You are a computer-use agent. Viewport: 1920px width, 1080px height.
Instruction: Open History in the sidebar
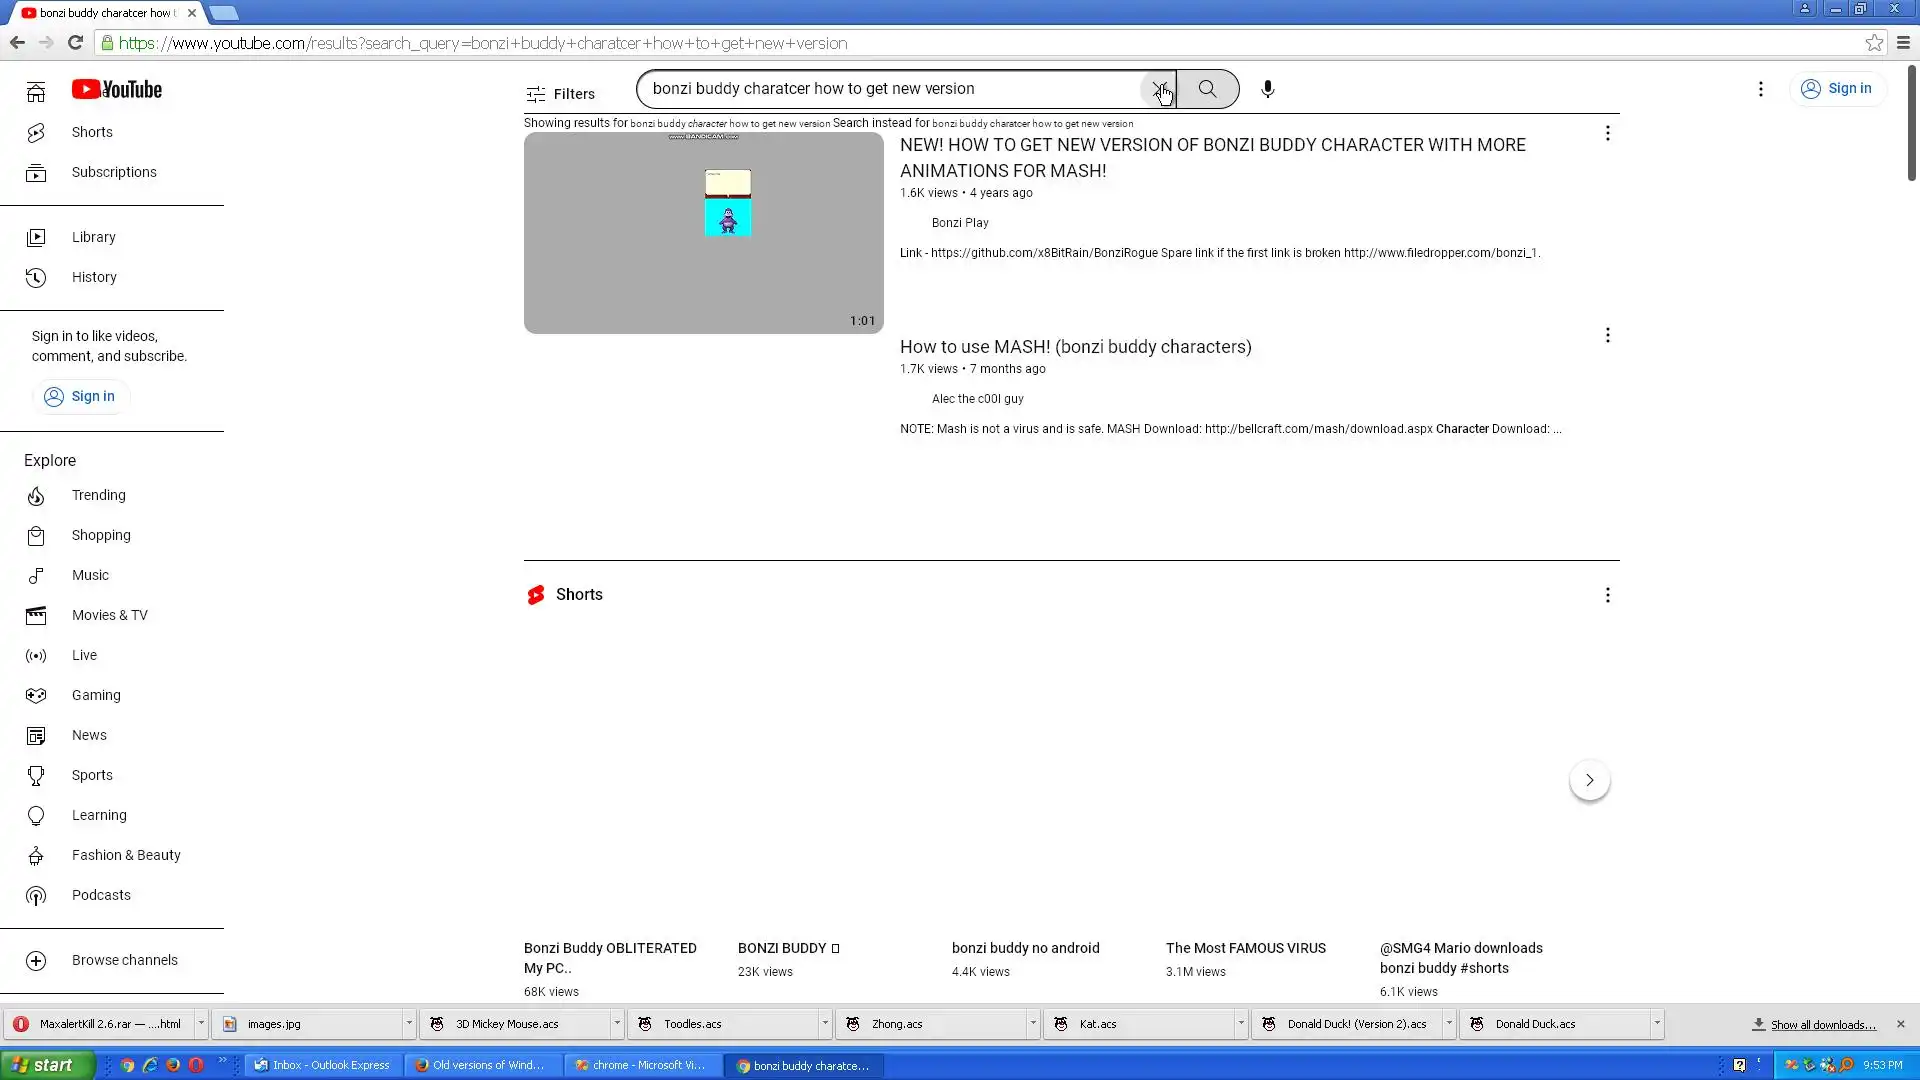(94, 277)
